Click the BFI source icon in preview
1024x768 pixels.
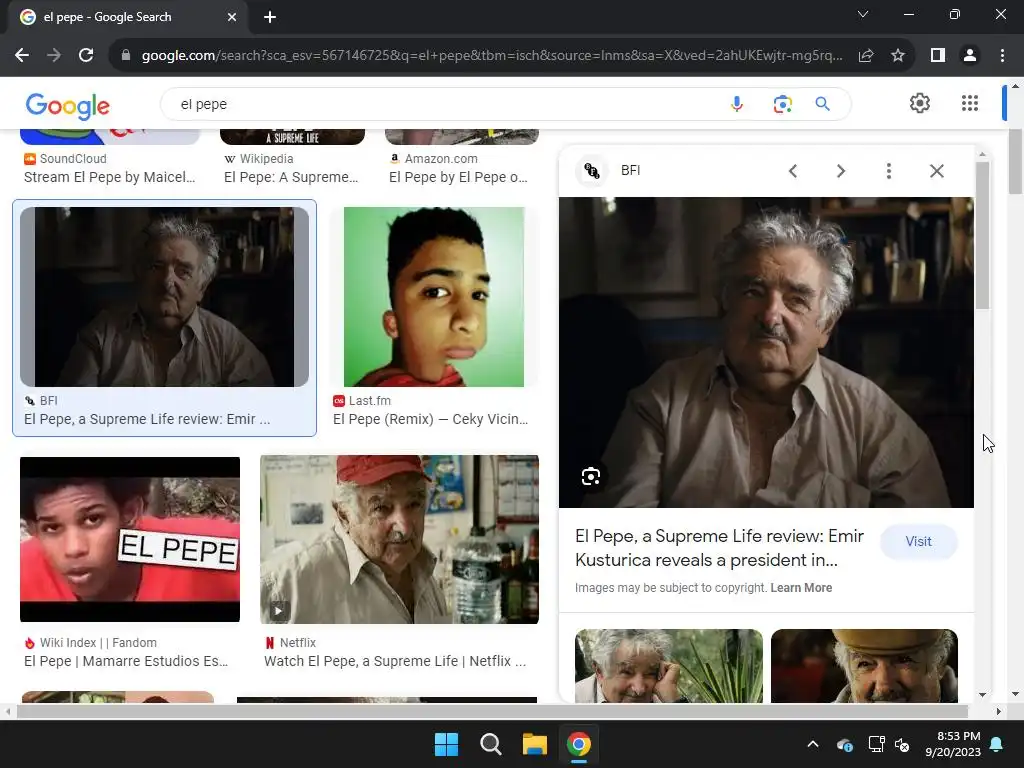592,170
